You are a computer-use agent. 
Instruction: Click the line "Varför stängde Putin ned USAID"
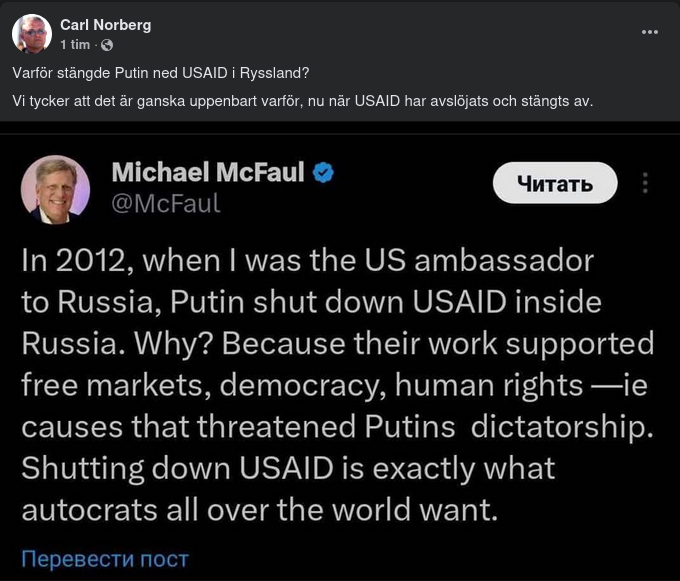[x=161, y=73]
